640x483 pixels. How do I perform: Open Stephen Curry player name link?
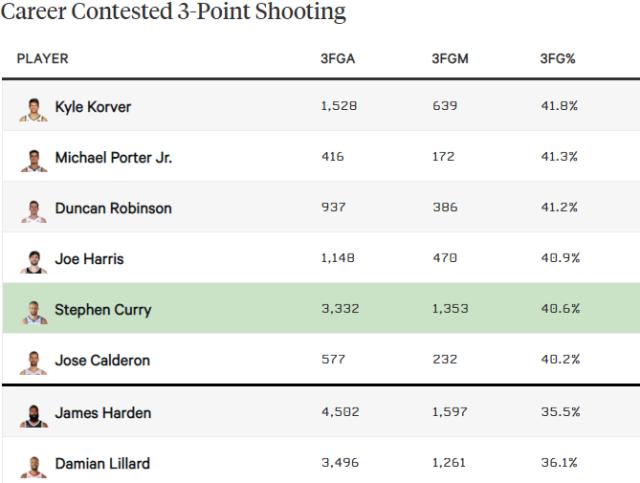click(x=103, y=310)
